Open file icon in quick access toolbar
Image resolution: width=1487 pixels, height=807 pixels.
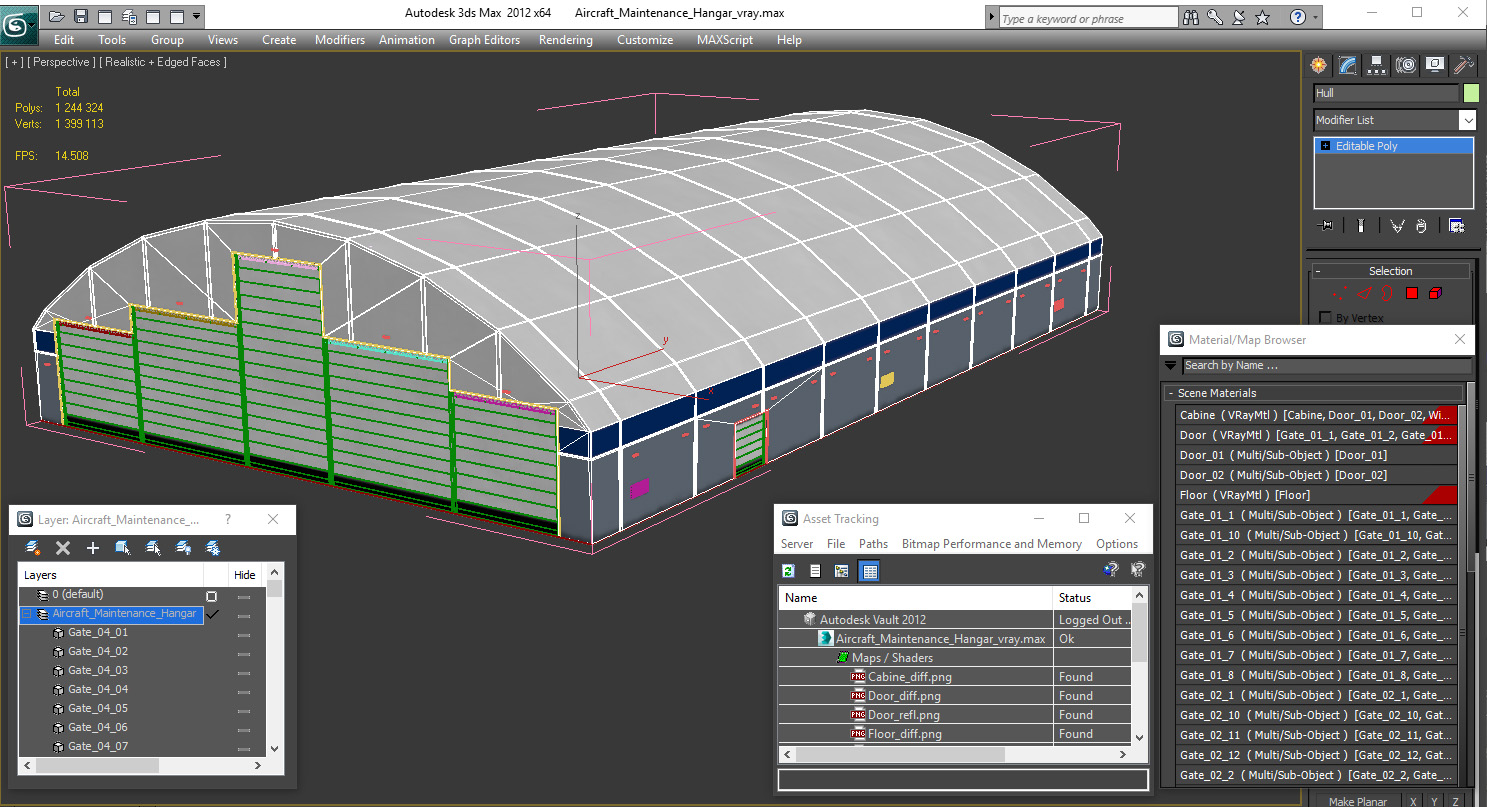coord(57,16)
